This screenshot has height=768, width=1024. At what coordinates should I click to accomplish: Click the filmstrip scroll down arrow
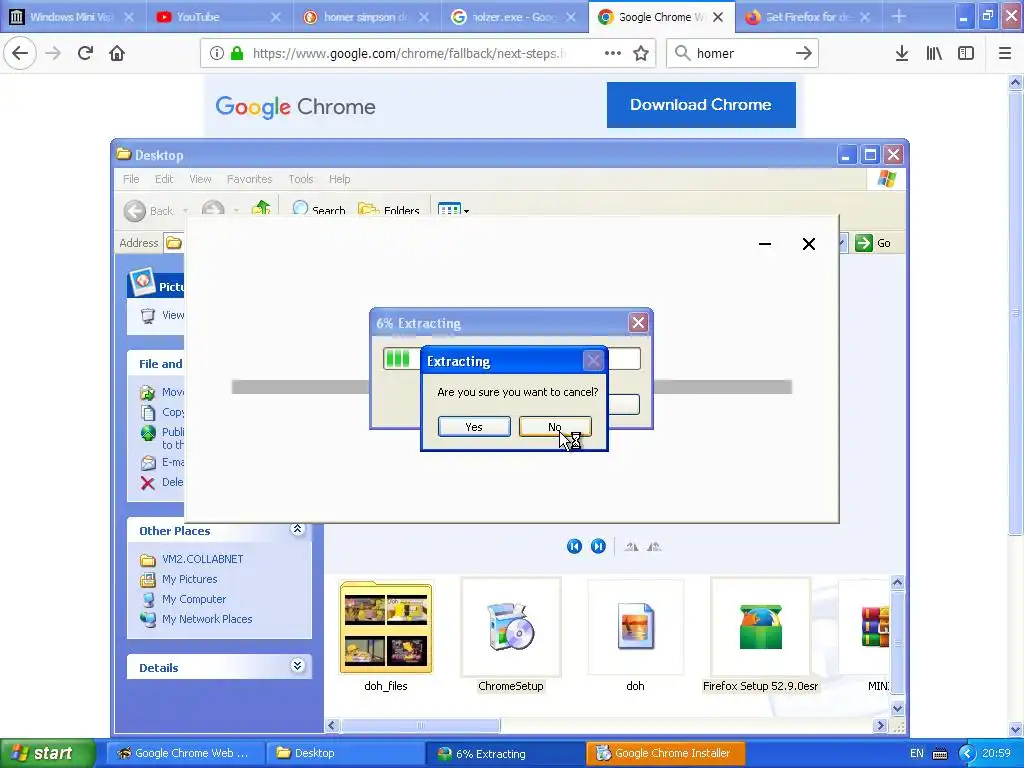(897, 708)
